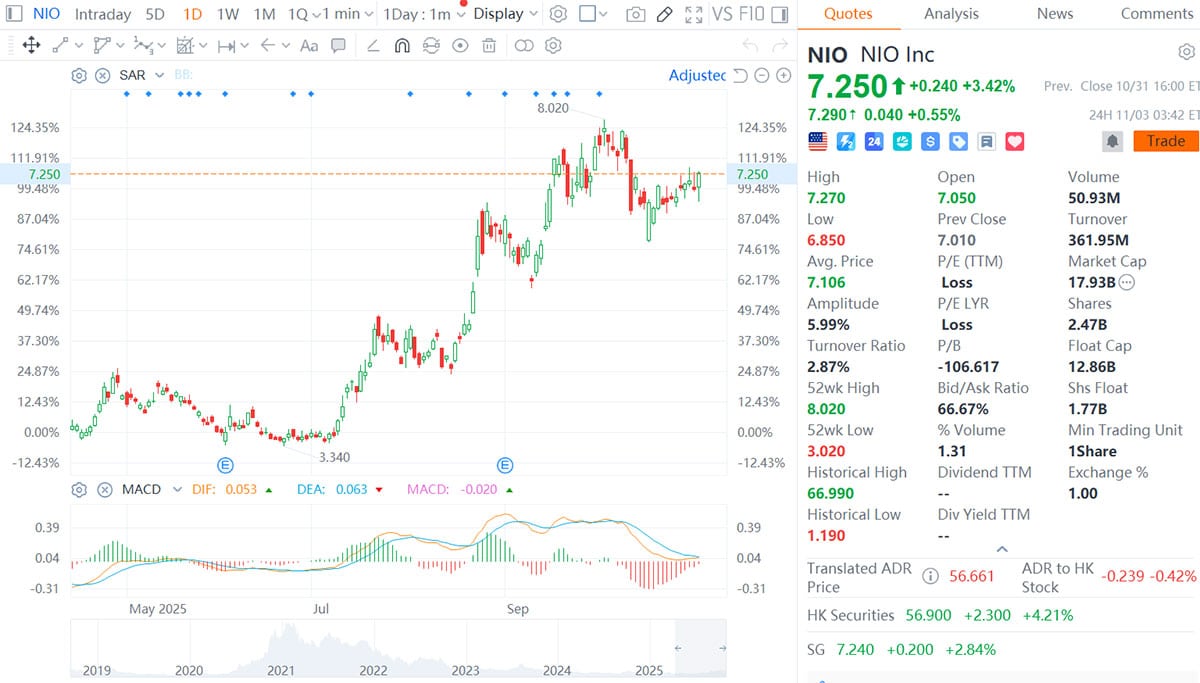Select the drawing pencil tool
The image size is (1200, 683).
(x=663, y=13)
